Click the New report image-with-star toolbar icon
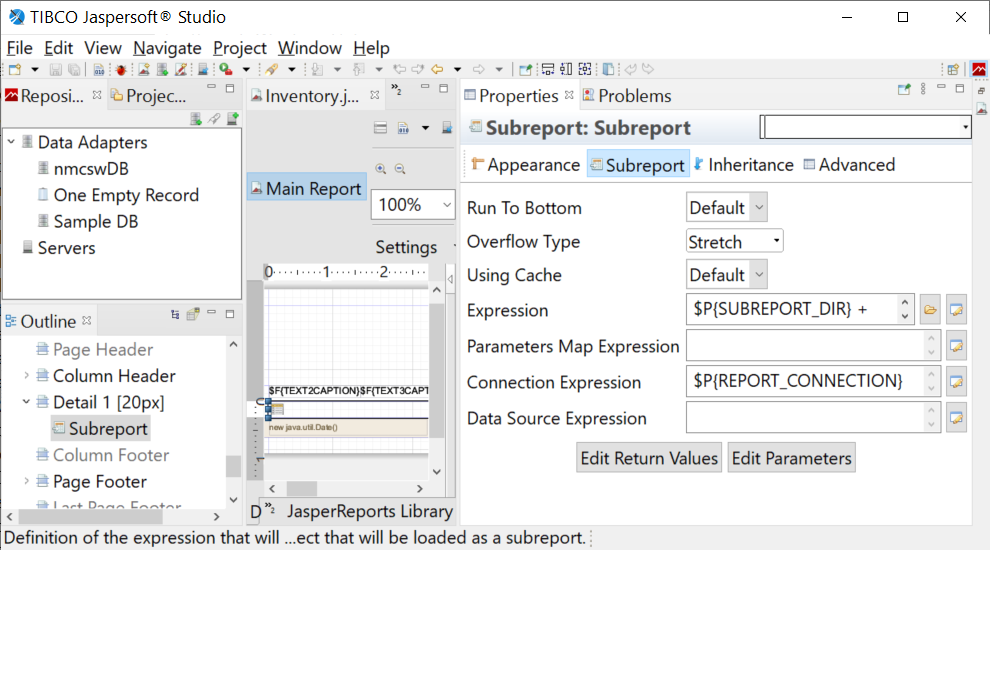 144,69
